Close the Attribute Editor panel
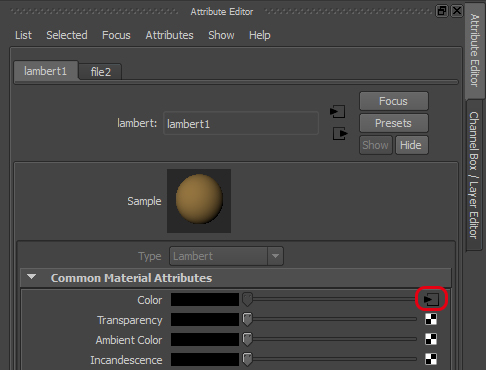486x370 pixels. [x=457, y=11]
